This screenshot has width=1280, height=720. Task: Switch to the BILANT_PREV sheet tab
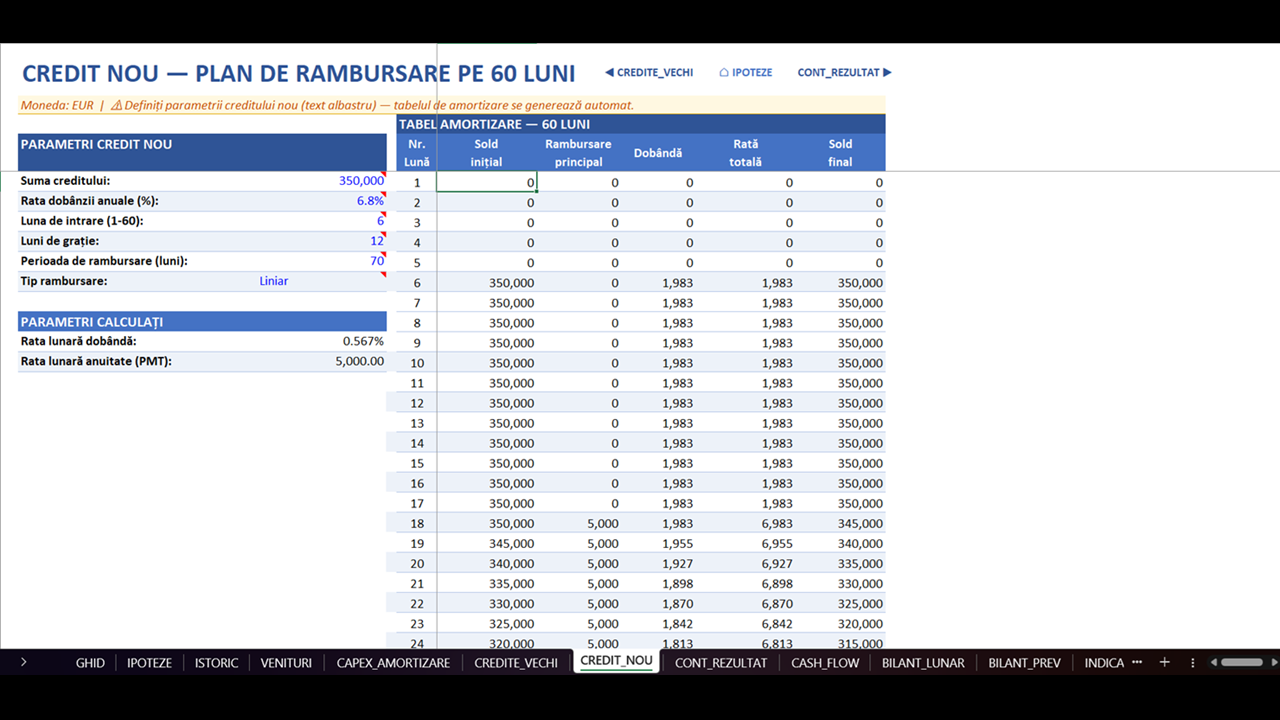coord(1024,662)
